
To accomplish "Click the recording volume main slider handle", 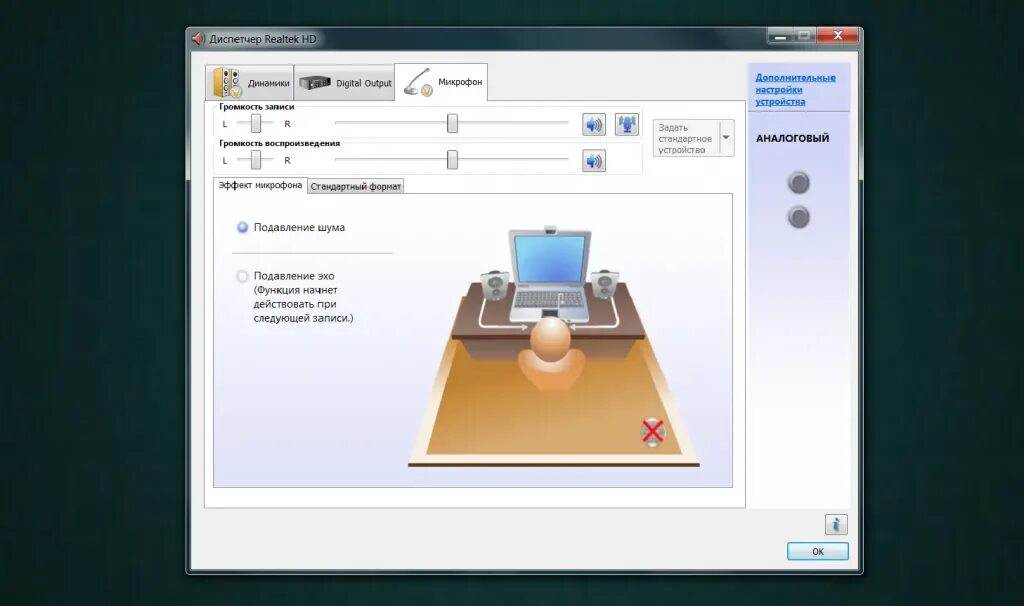I will tap(452, 123).
